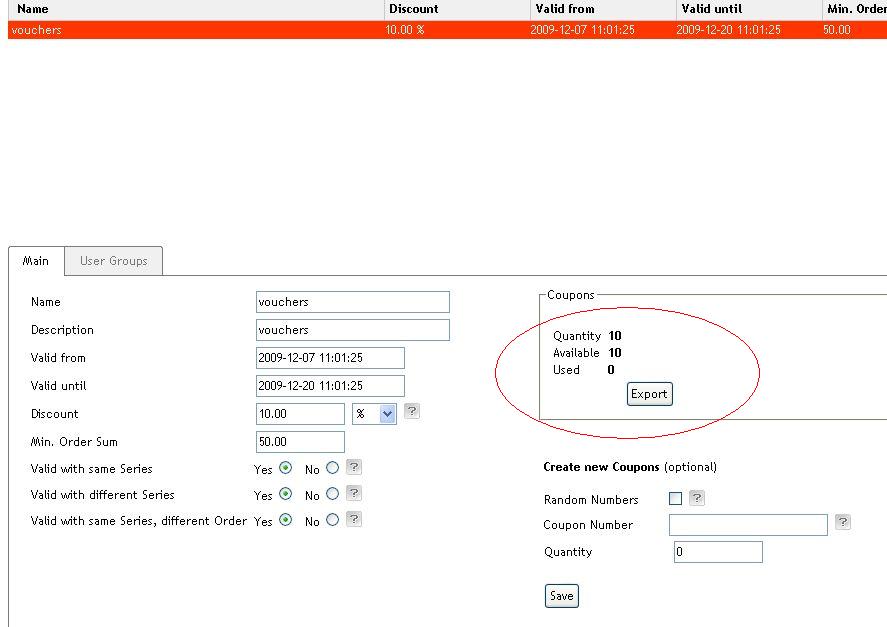Open the discount type % dropdown
This screenshot has height=627, width=887.
(374, 414)
